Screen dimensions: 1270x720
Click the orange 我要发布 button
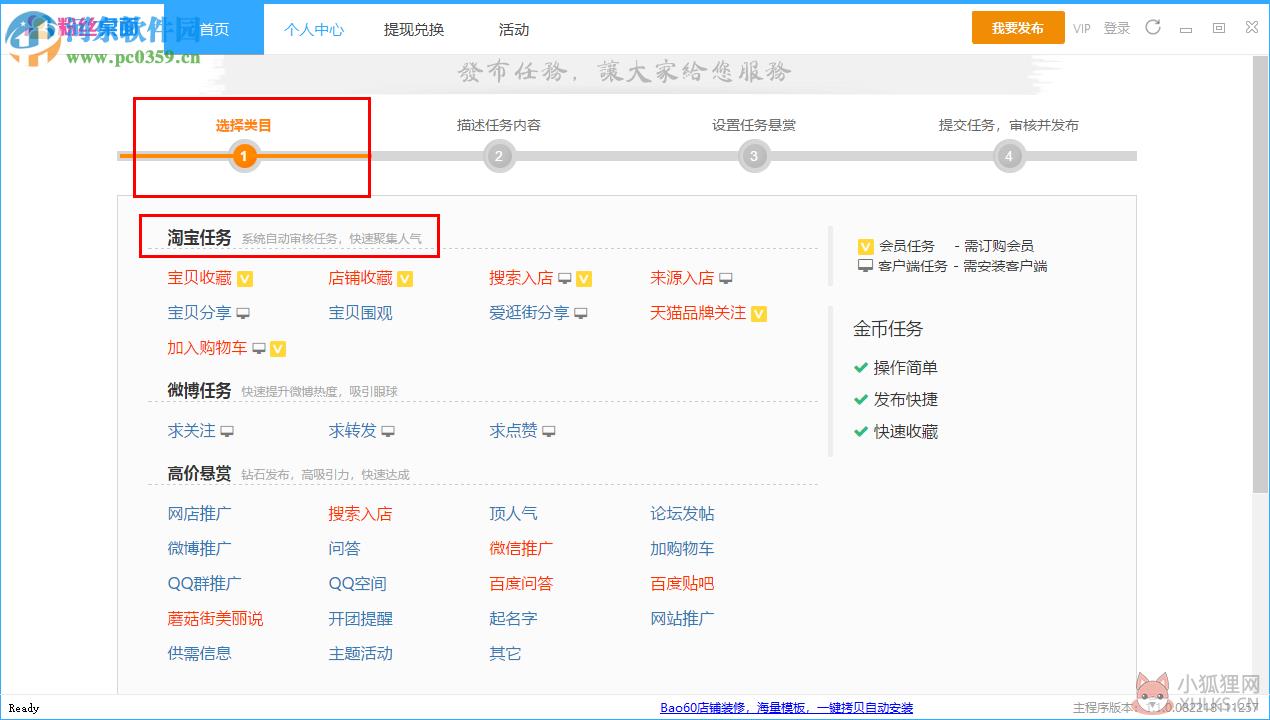click(x=1018, y=28)
